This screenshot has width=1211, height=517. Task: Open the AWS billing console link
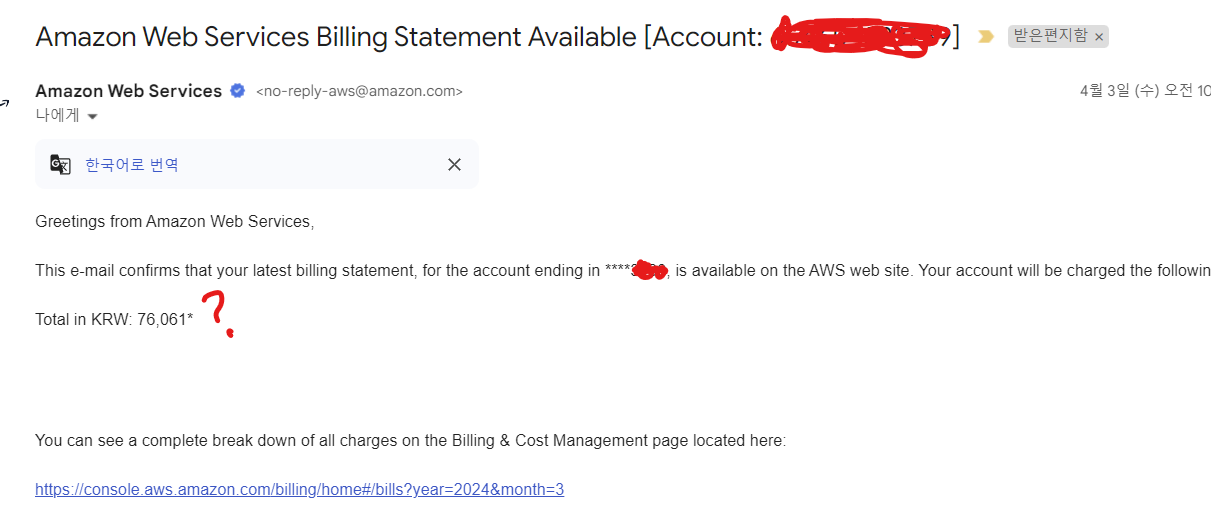click(x=299, y=490)
